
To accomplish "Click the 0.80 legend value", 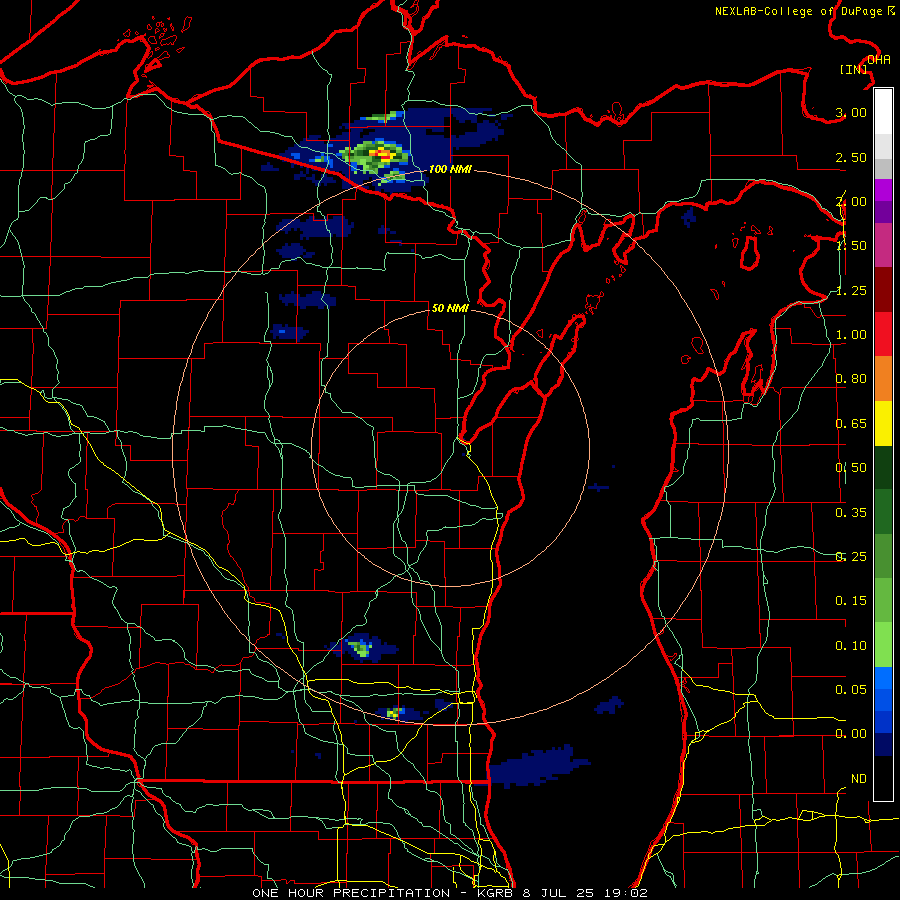I will 851,379.
